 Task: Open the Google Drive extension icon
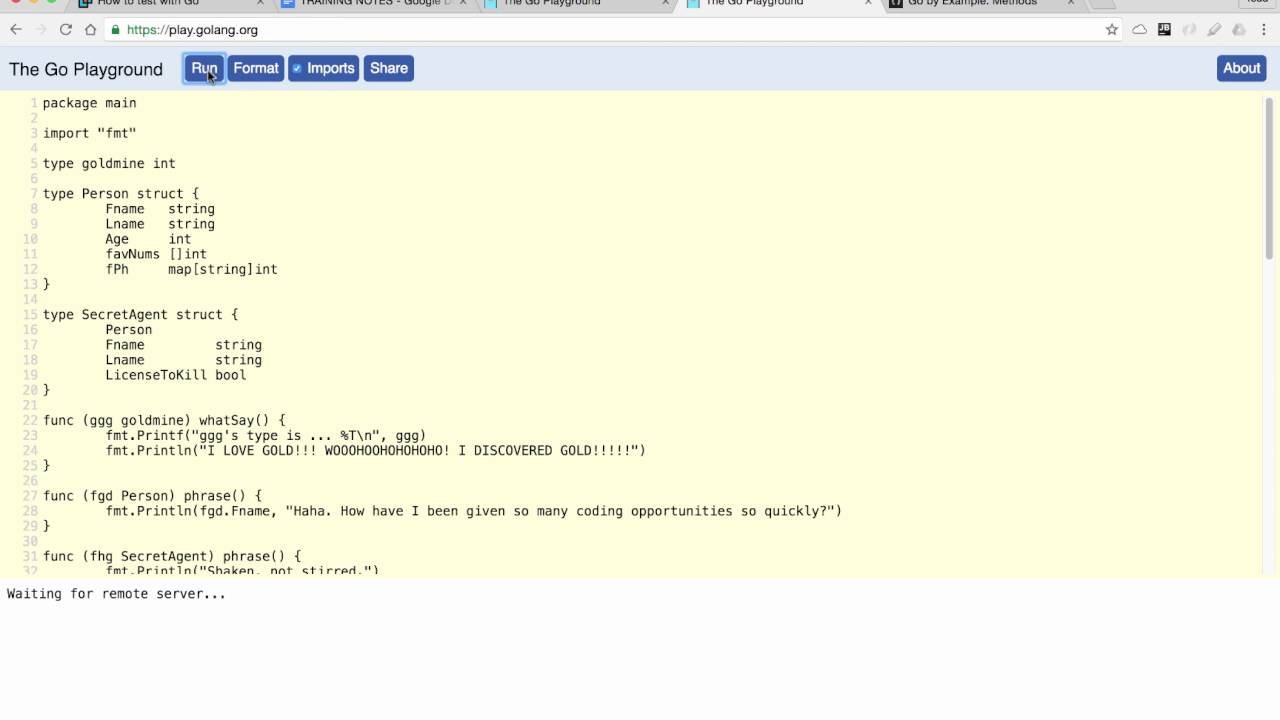1239,30
